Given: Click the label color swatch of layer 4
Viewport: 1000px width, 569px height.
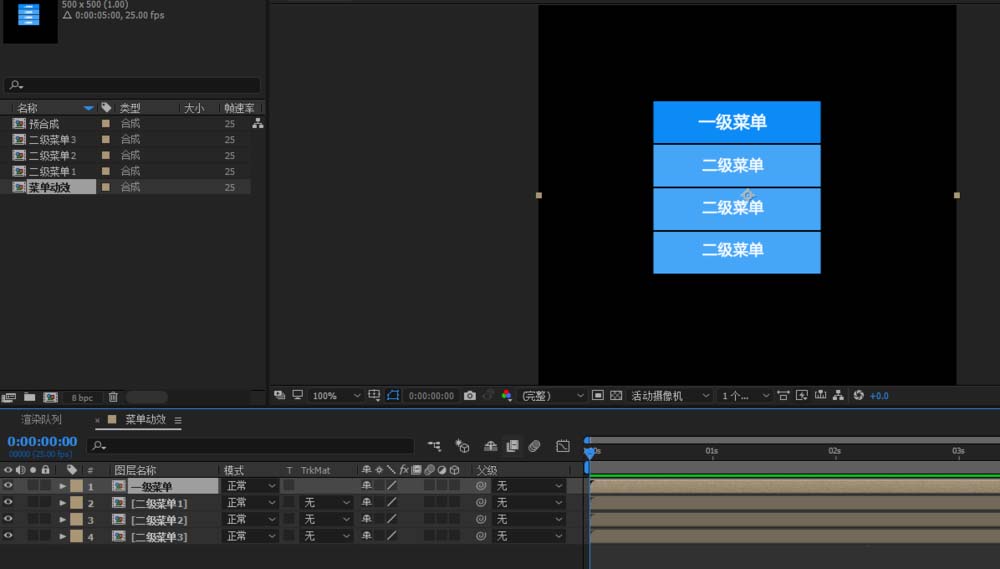Looking at the screenshot, I should (77, 536).
